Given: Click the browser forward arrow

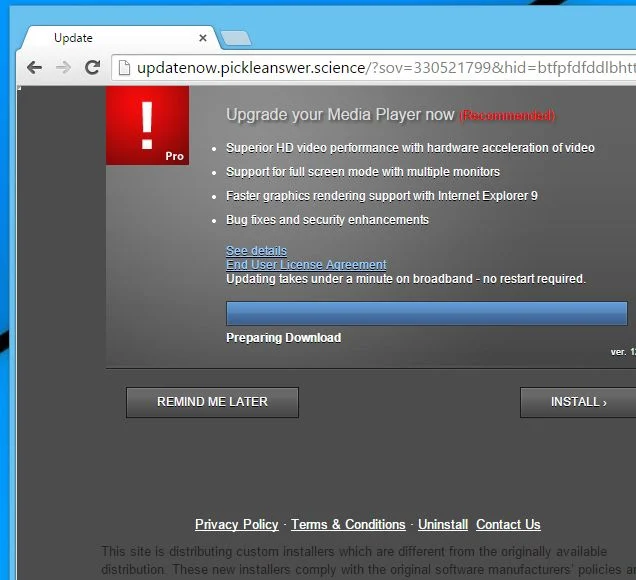Looking at the screenshot, I should (x=63, y=67).
